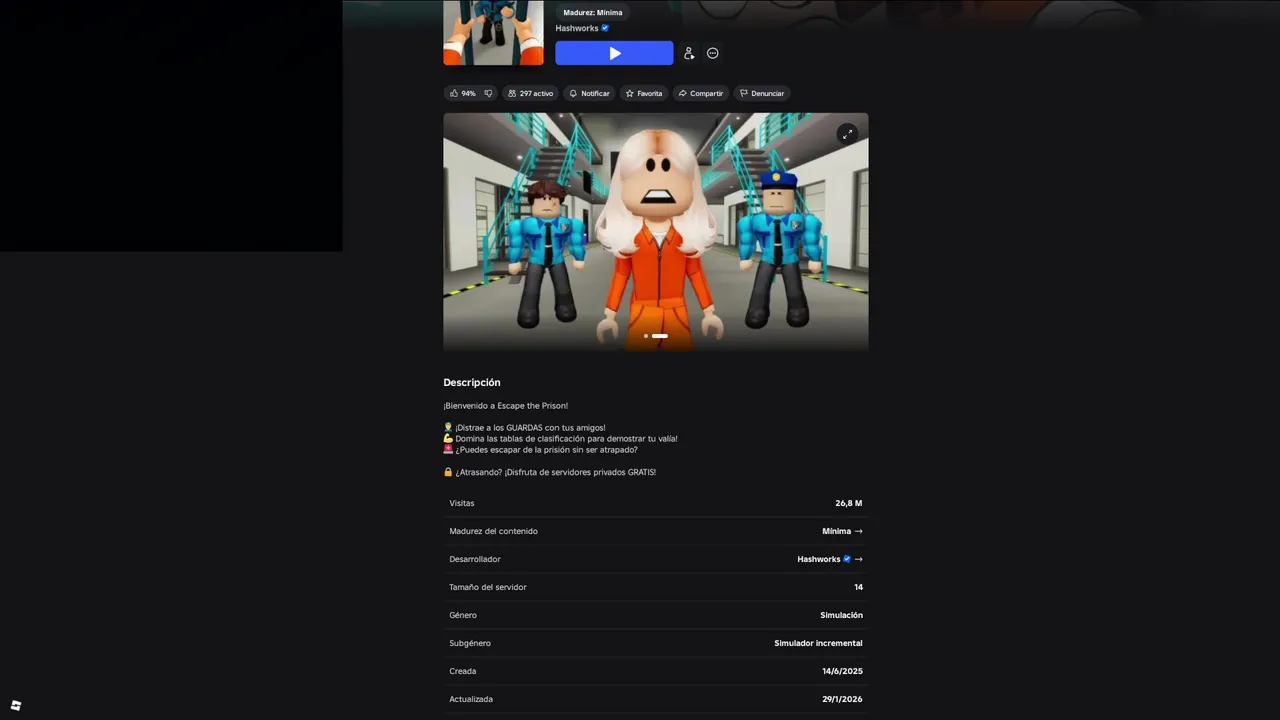The height and width of the screenshot is (720, 1280).
Task: Click the play-with-friends person icon
Action: [689, 53]
